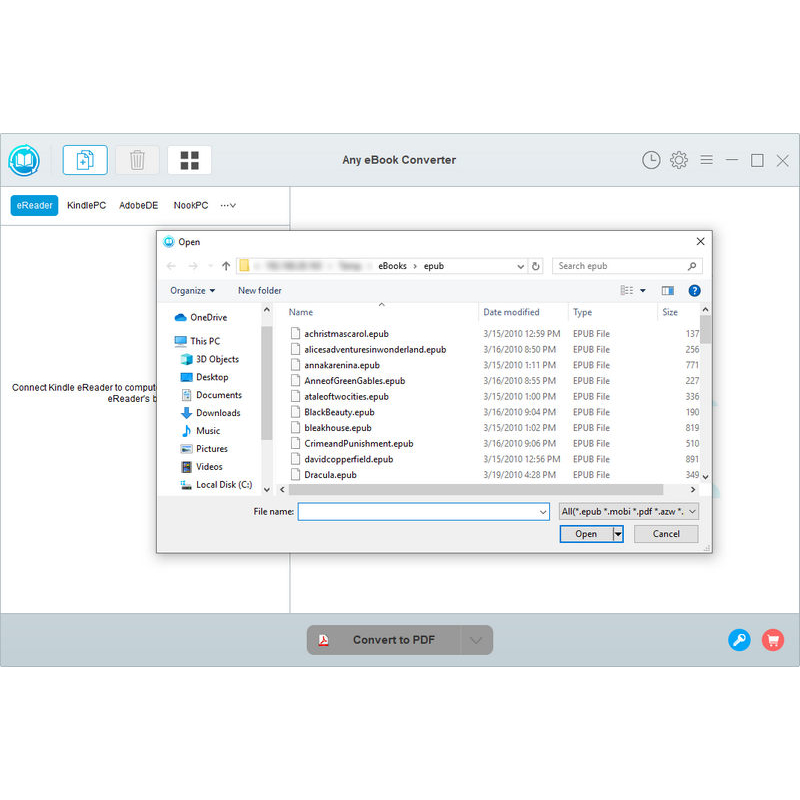The width and height of the screenshot is (800, 800).
Task: Click the Add eBook files icon
Action: click(x=85, y=160)
